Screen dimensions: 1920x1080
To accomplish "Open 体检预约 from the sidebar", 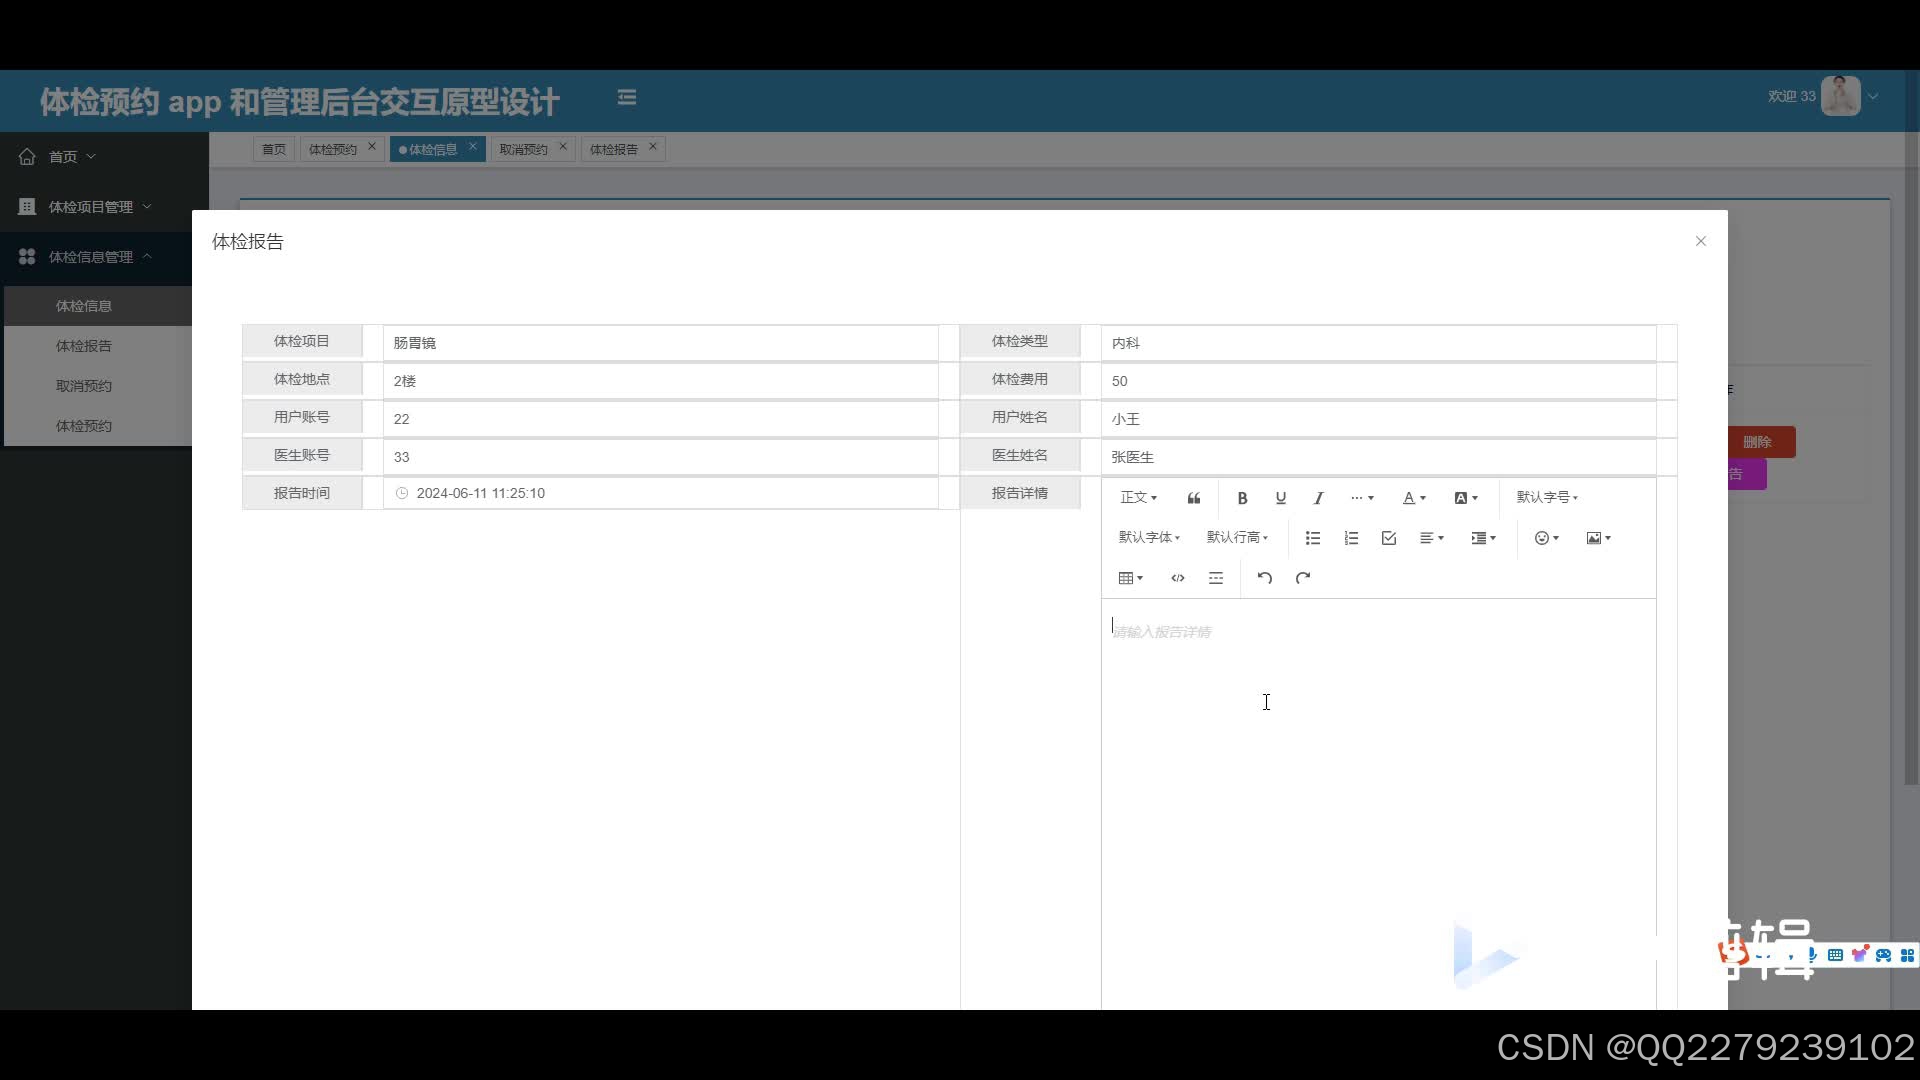I will point(84,425).
